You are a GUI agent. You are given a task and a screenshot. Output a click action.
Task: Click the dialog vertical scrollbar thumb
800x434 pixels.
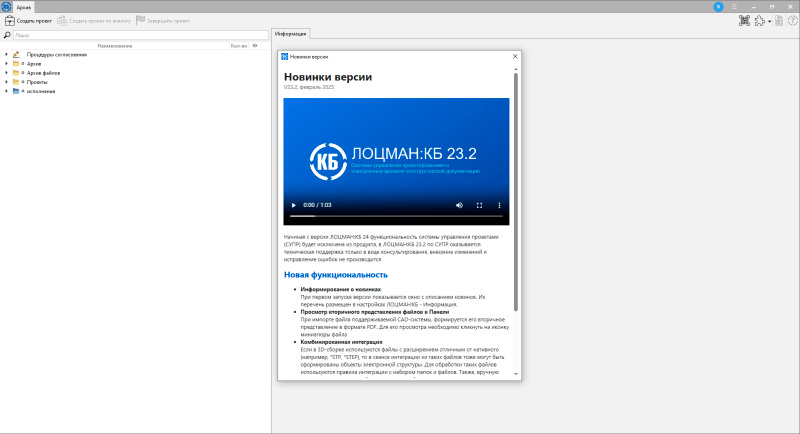click(x=516, y=192)
